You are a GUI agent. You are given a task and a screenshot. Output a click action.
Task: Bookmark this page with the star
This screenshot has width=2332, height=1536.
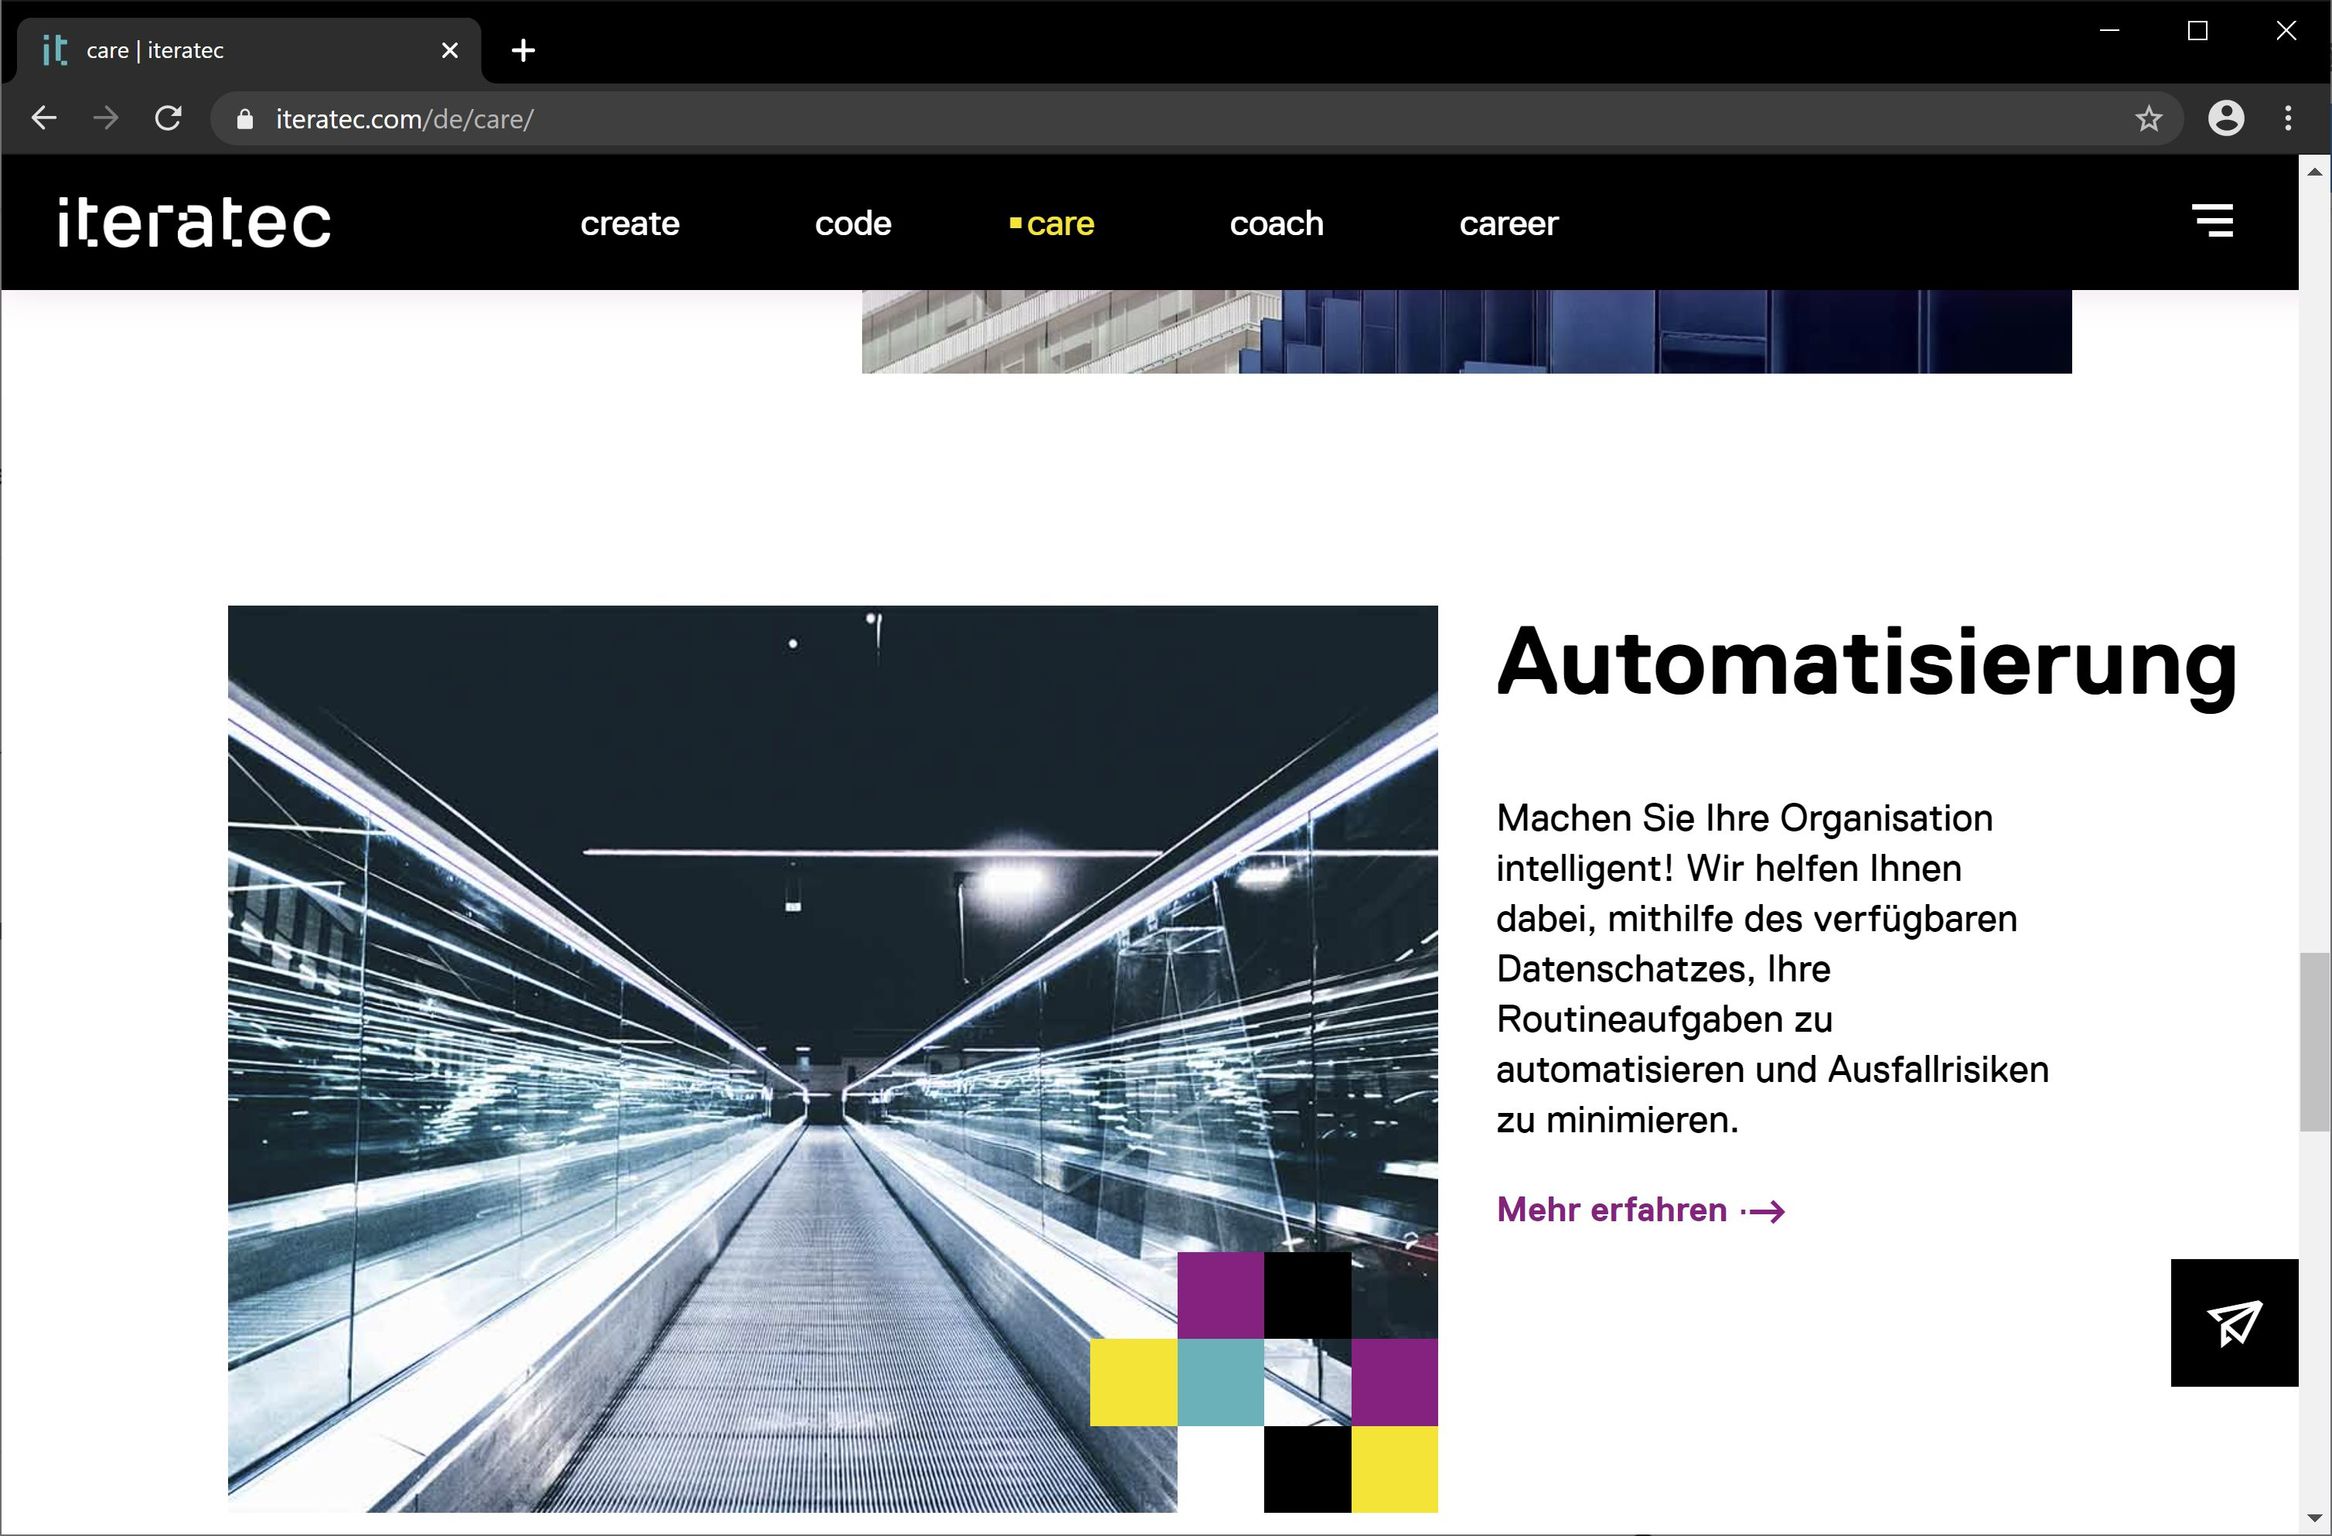2148,119
